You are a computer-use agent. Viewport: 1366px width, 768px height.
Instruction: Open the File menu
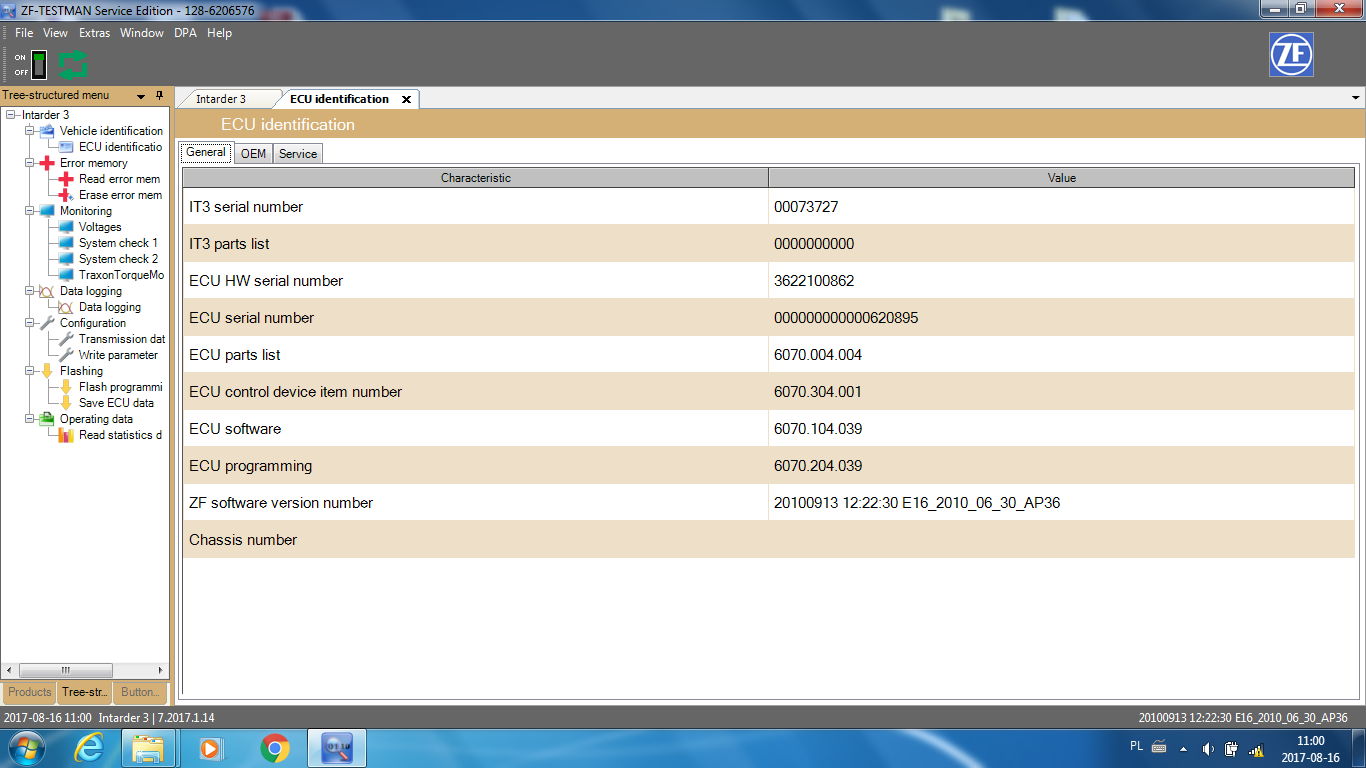pos(24,33)
